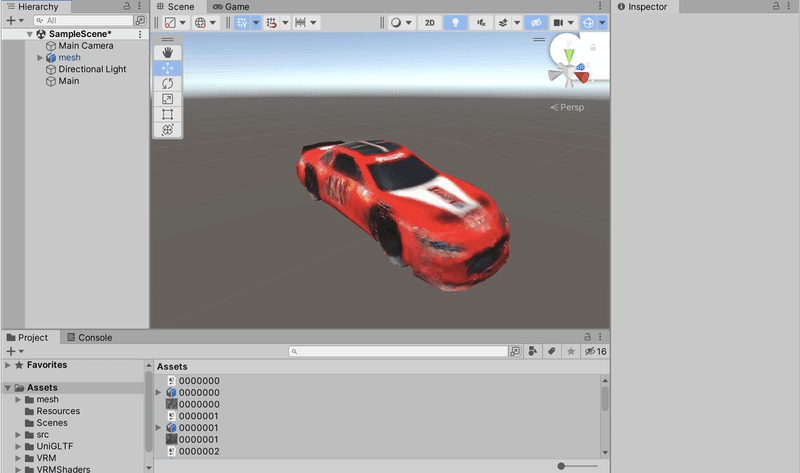The width and height of the screenshot is (800, 473).
Task: Select the Main object in Hierarchy
Action: pos(68,81)
